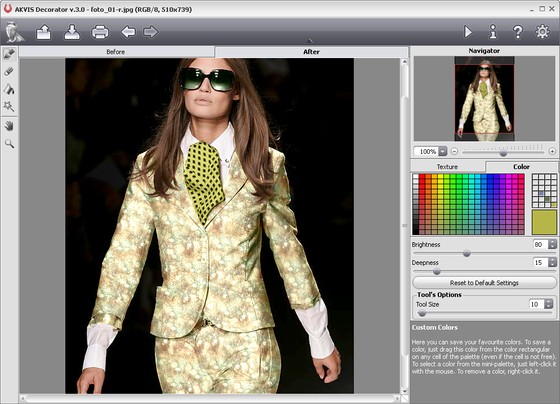
Task: Activate the hand pan tool
Action: [x=9, y=126]
